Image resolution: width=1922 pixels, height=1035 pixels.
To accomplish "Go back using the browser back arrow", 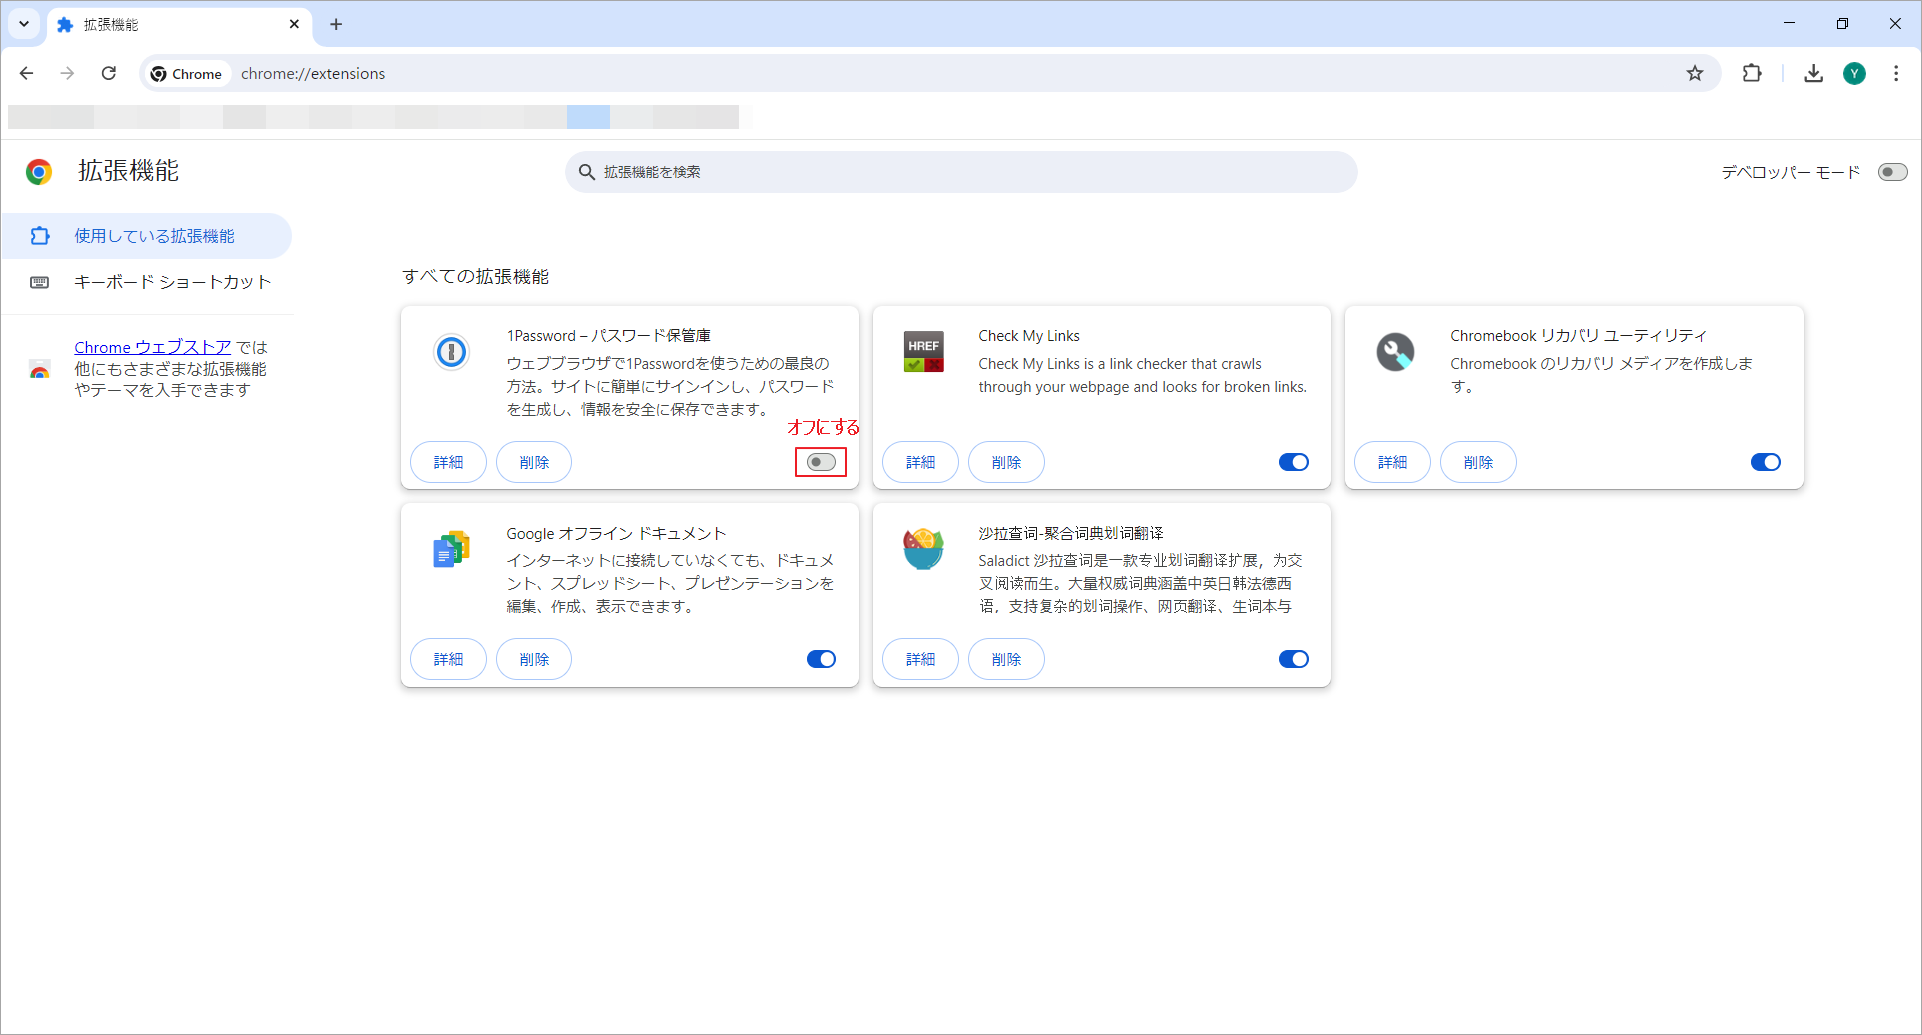I will 27,73.
